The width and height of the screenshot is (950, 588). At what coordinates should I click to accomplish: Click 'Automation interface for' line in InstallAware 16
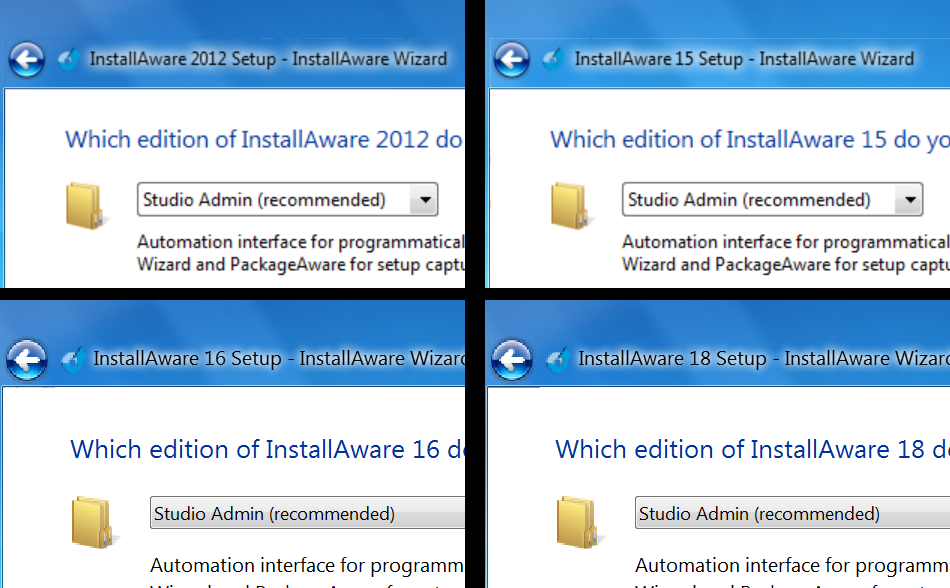pos(307,566)
